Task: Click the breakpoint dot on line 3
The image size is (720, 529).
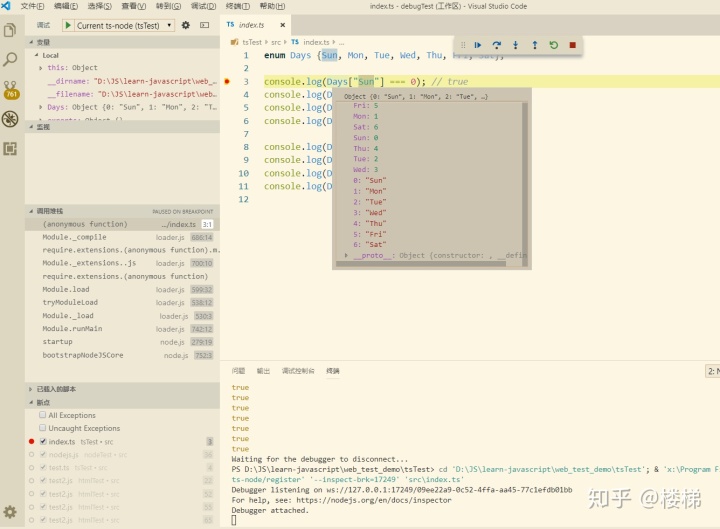Action: coord(227,81)
